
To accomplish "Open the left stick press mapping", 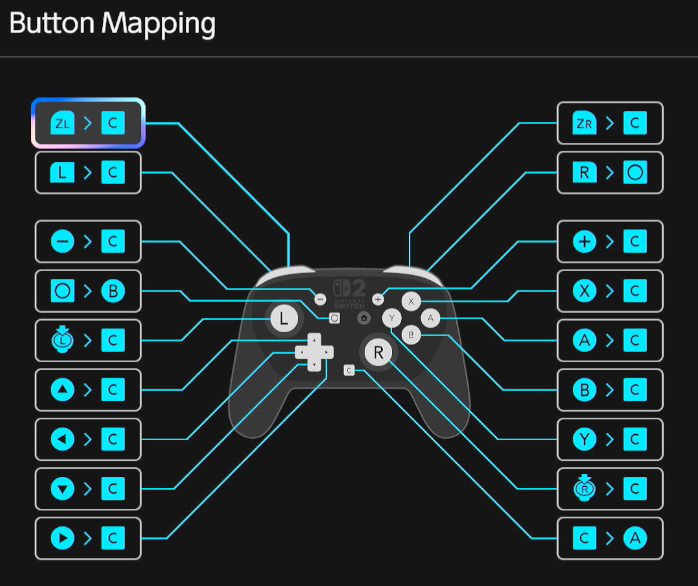I will (88, 340).
